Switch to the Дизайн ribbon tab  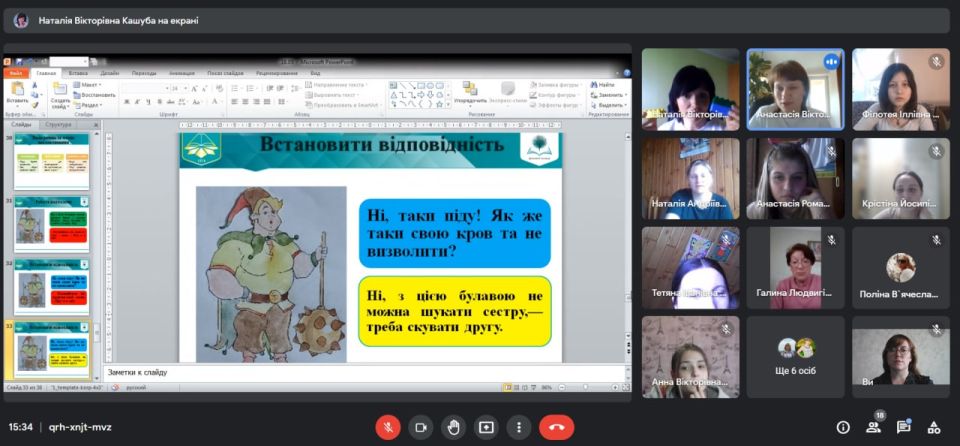click(x=110, y=73)
